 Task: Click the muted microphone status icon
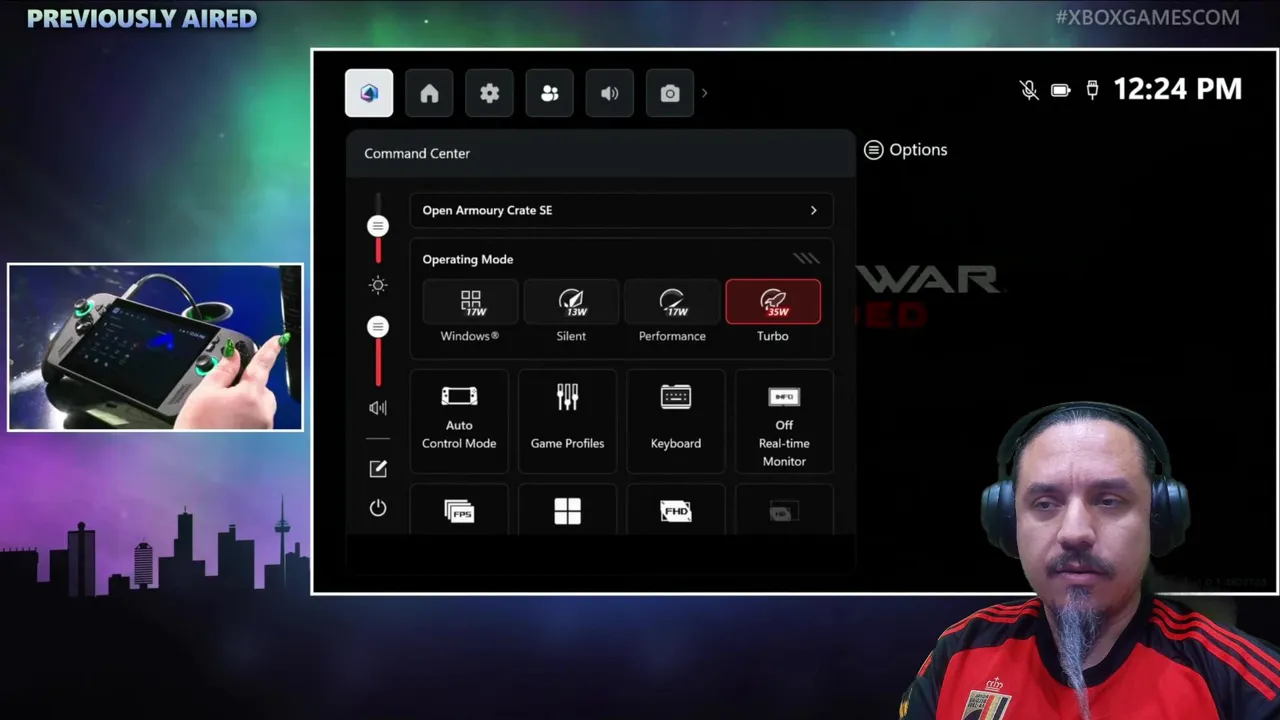(x=1029, y=90)
